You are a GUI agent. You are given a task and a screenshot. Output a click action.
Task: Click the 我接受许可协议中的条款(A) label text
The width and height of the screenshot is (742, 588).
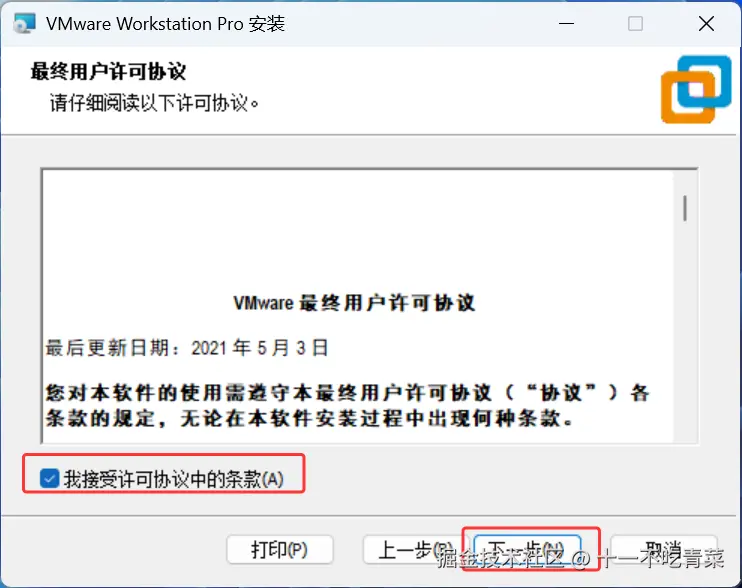pyautogui.click(x=173, y=479)
